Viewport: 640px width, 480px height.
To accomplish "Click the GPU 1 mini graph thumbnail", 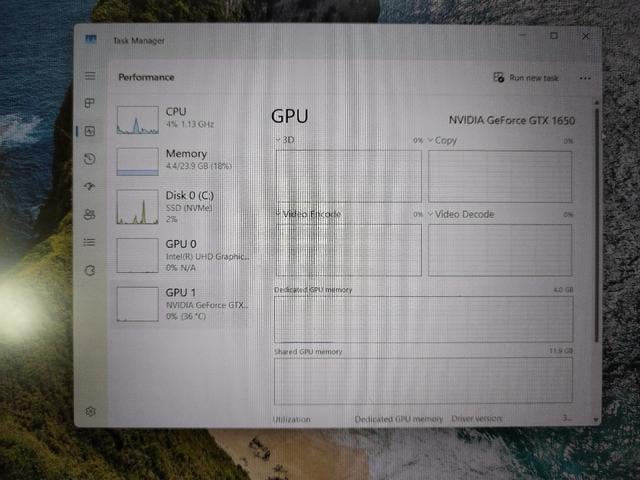I will [138, 304].
